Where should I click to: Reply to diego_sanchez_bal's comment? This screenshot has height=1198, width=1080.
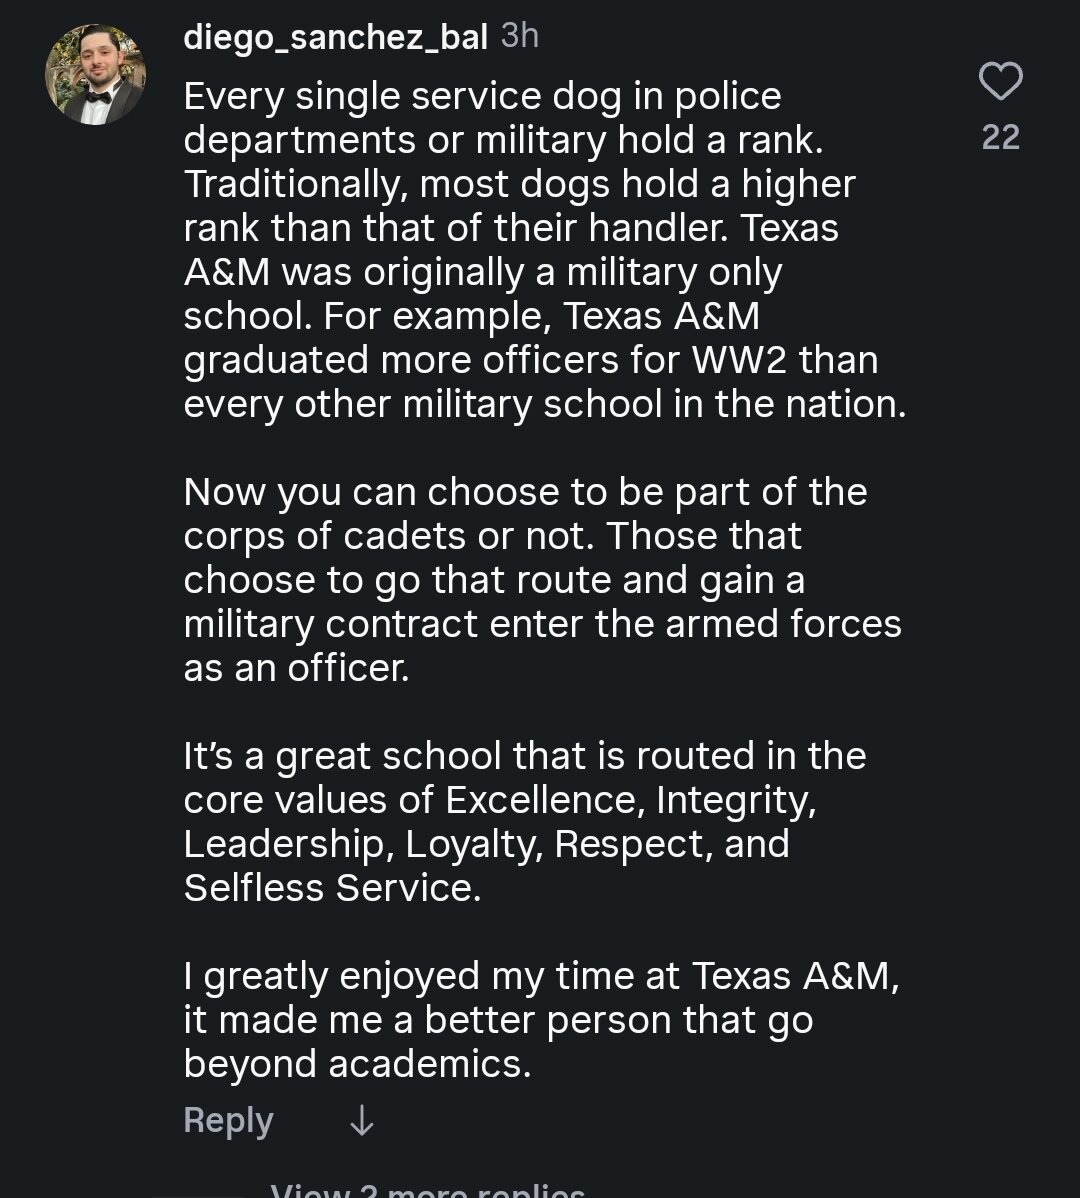coord(228,1121)
